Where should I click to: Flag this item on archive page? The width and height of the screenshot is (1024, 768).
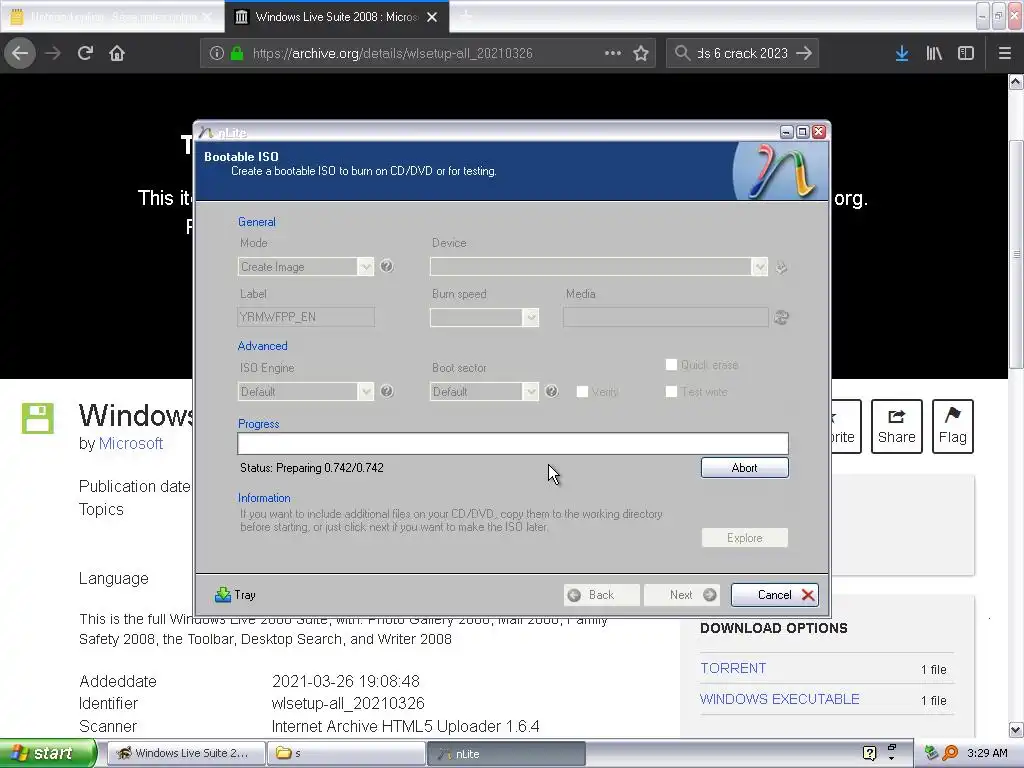pyautogui.click(x=953, y=426)
